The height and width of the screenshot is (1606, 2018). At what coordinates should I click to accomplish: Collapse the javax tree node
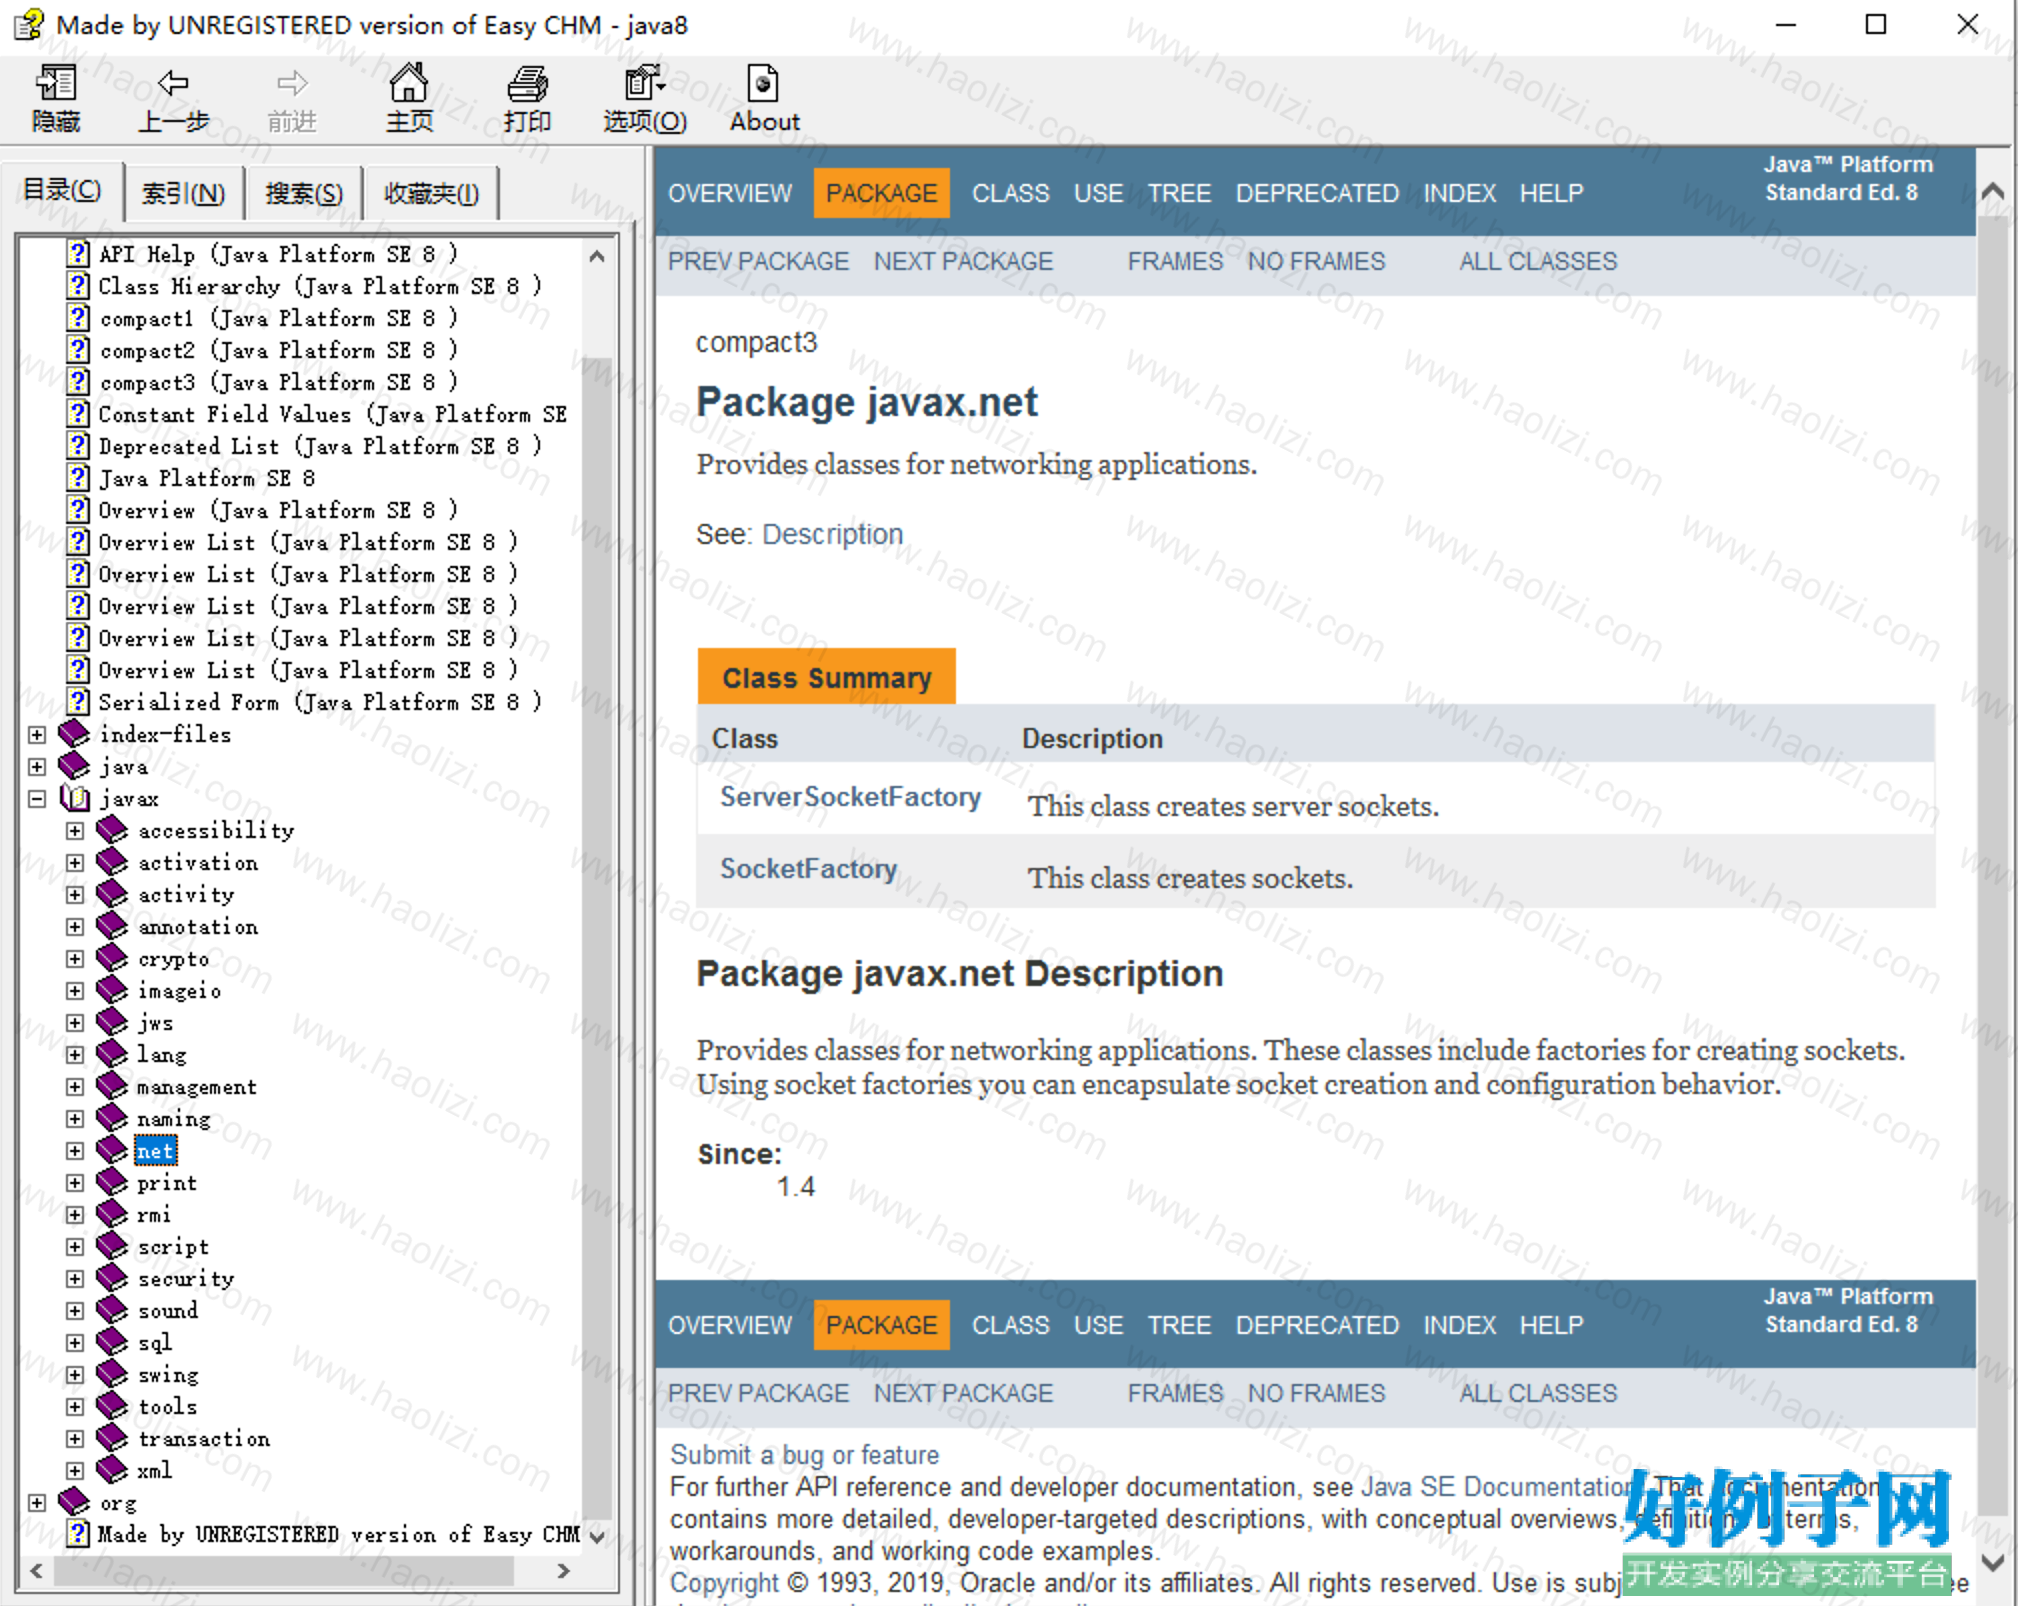37,799
